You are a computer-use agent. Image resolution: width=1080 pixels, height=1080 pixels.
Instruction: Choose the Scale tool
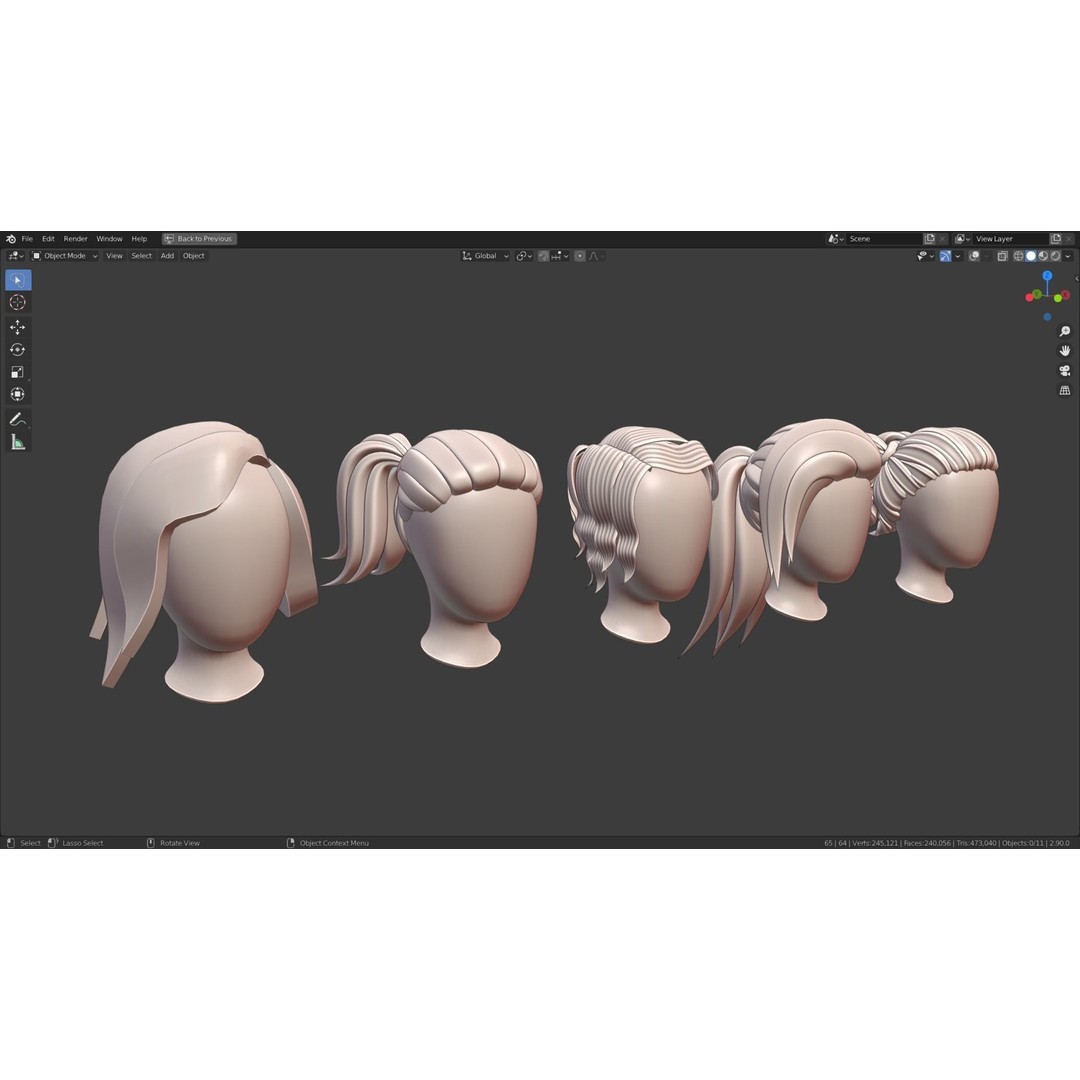point(18,372)
